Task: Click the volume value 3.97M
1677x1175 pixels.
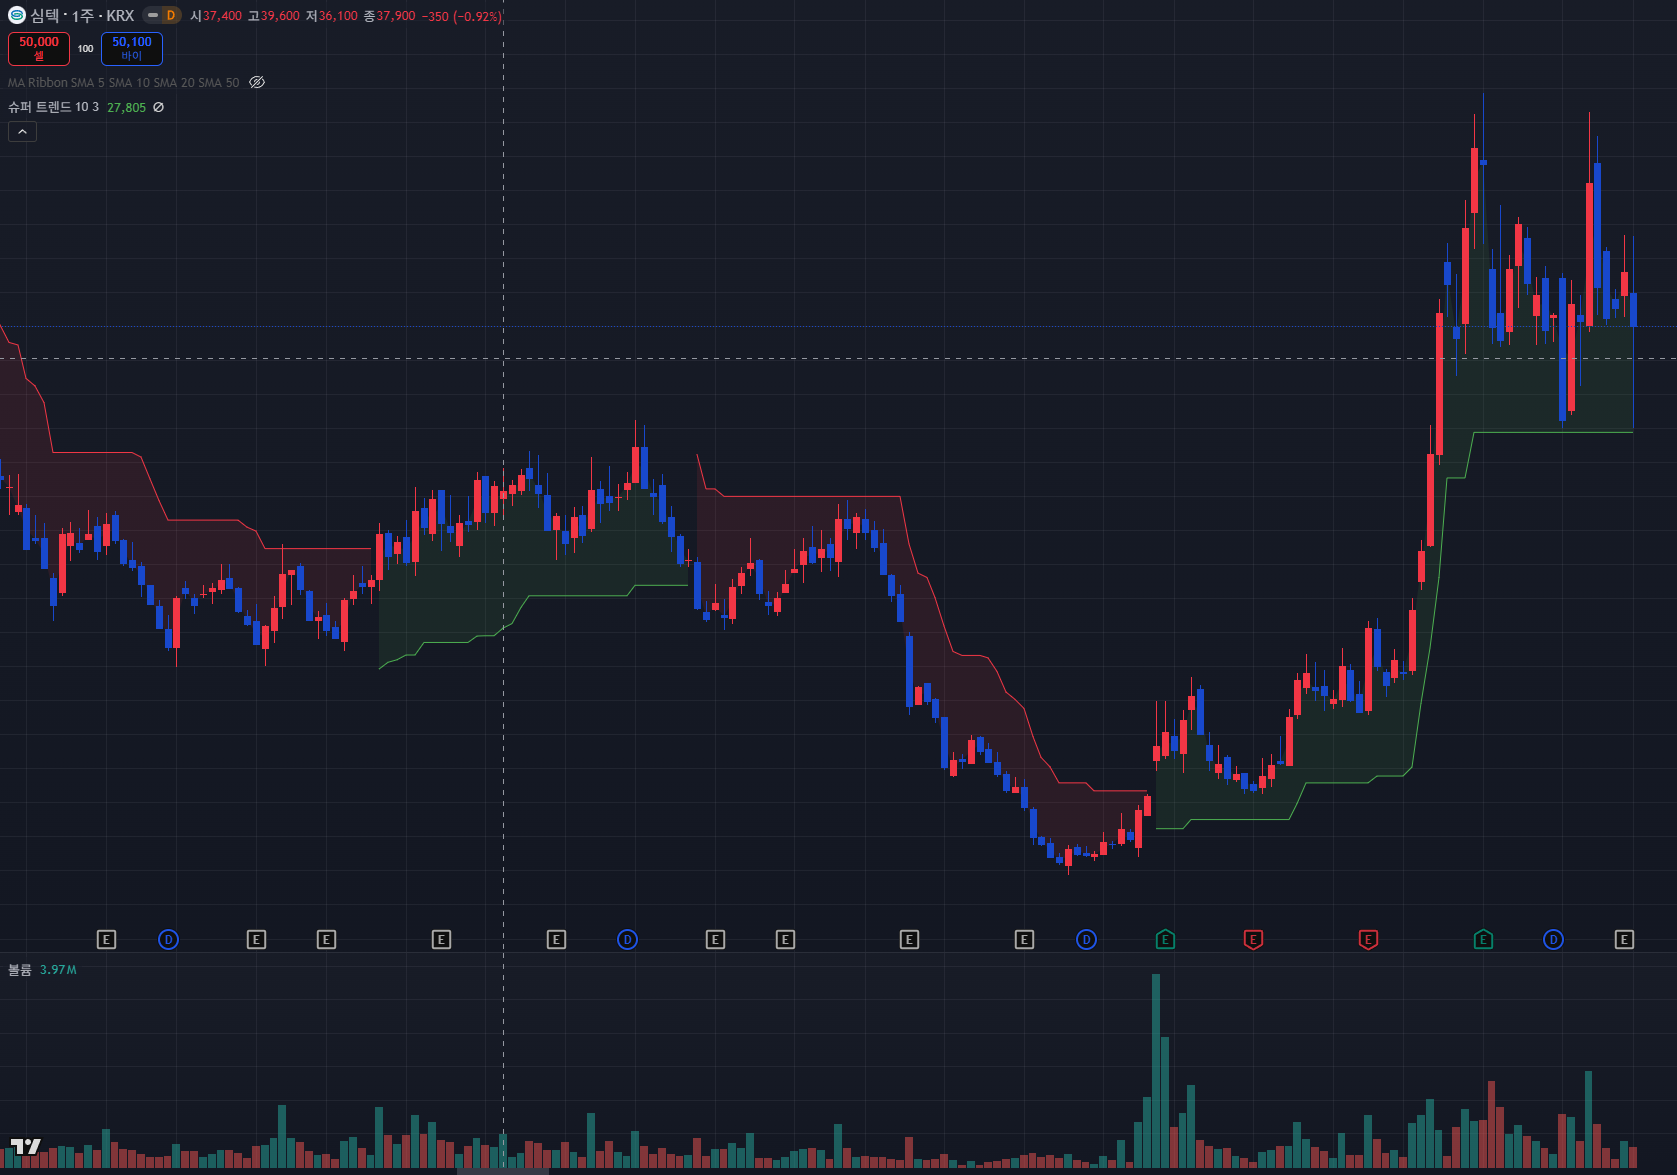Action: pyautogui.click(x=58, y=970)
